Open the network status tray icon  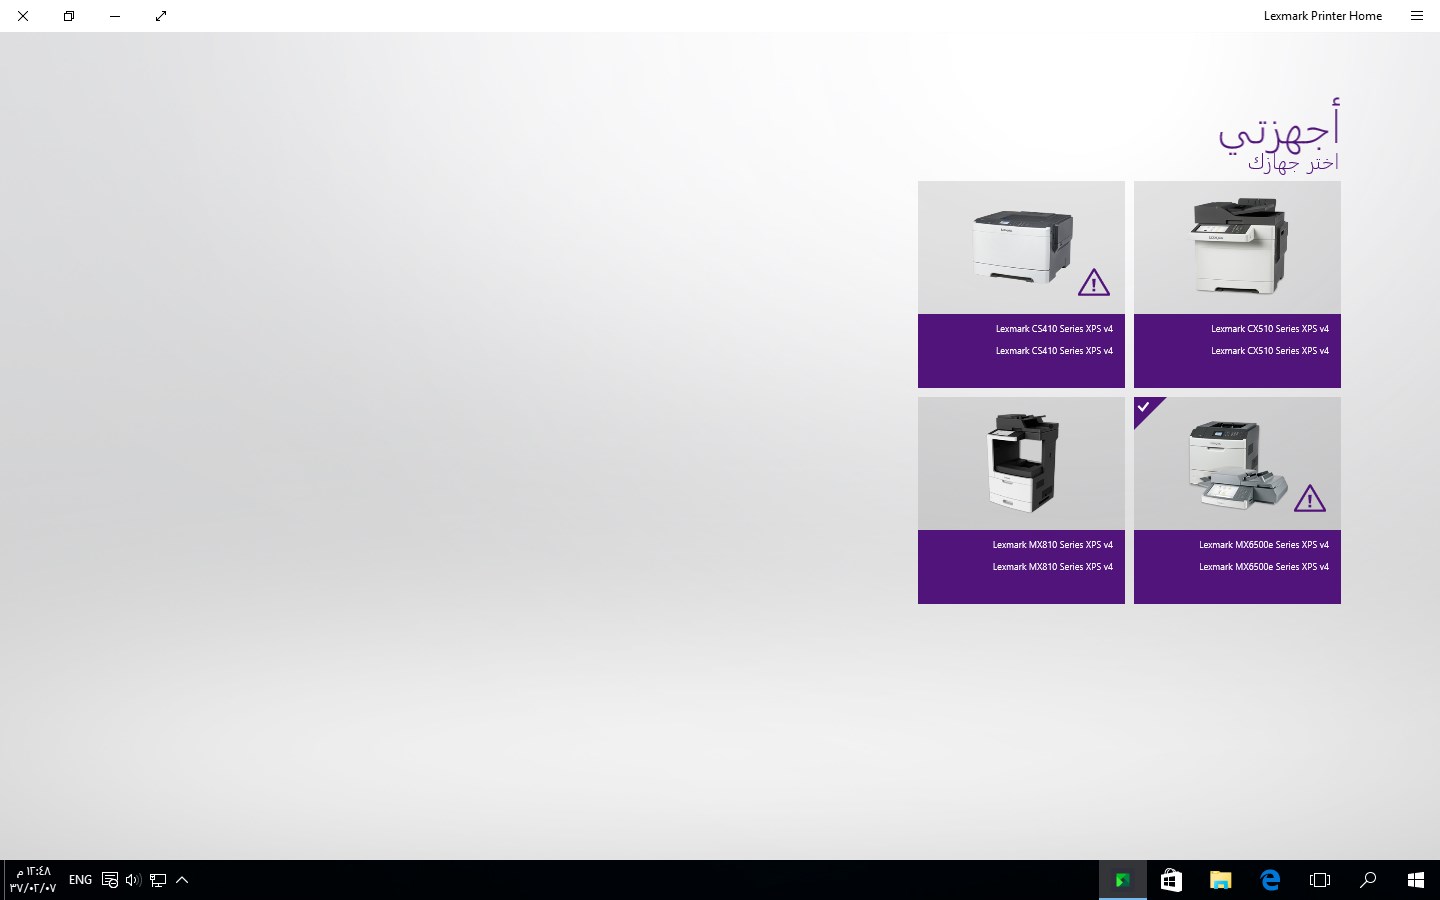(x=158, y=880)
